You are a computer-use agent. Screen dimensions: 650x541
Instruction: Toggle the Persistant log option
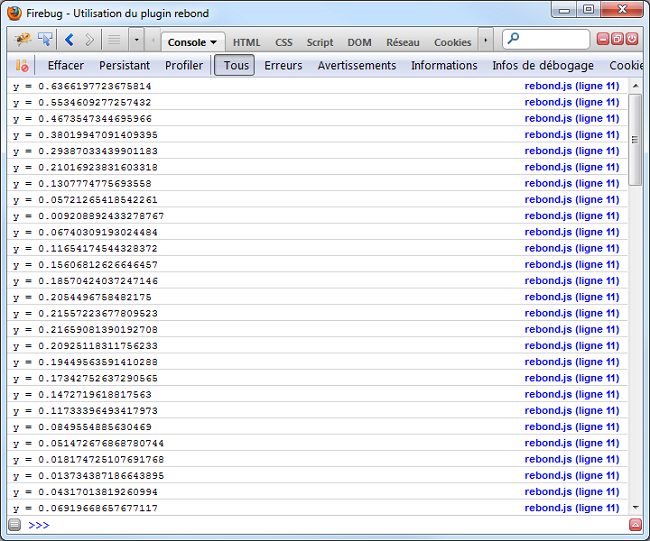[124, 66]
